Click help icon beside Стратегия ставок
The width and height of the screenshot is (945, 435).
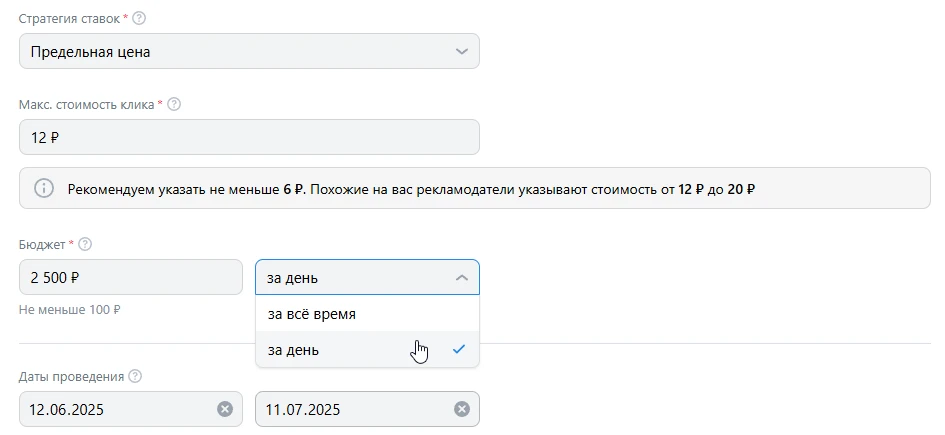[x=139, y=18]
